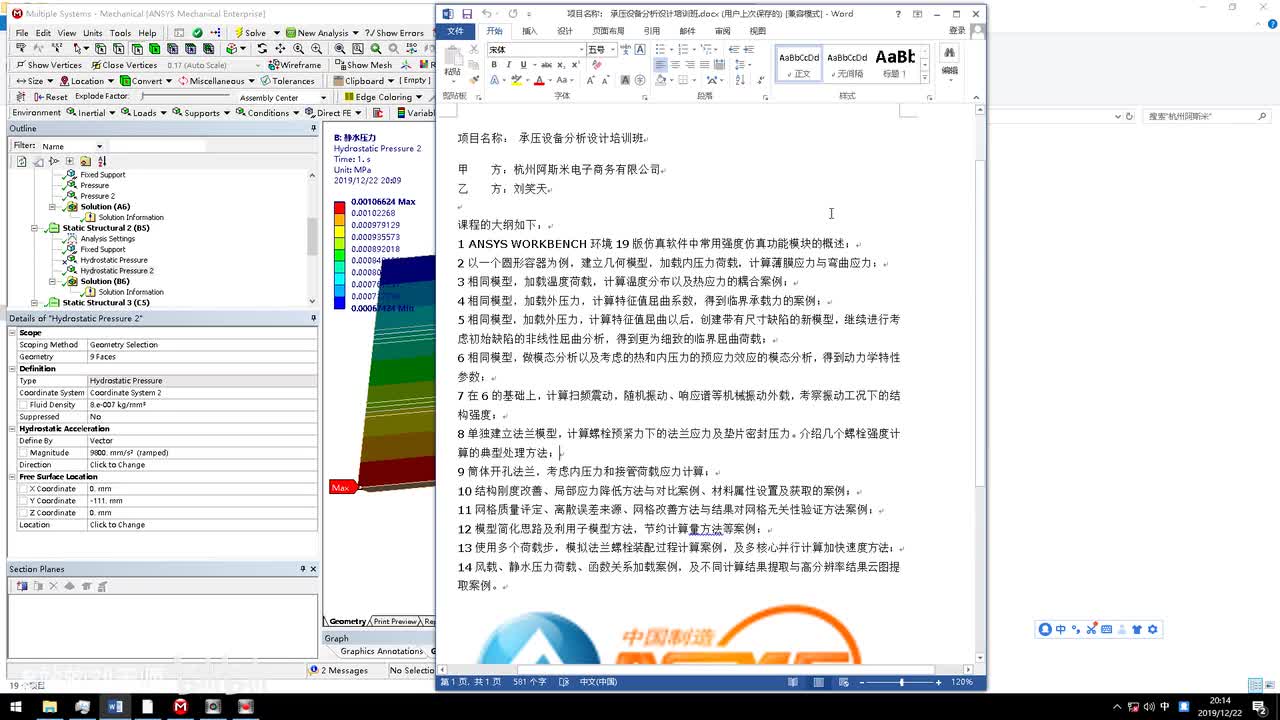The height and width of the screenshot is (720, 1280).
Task: Switch to the 插入 tab in Word
Action: click(x=530, y=31)
